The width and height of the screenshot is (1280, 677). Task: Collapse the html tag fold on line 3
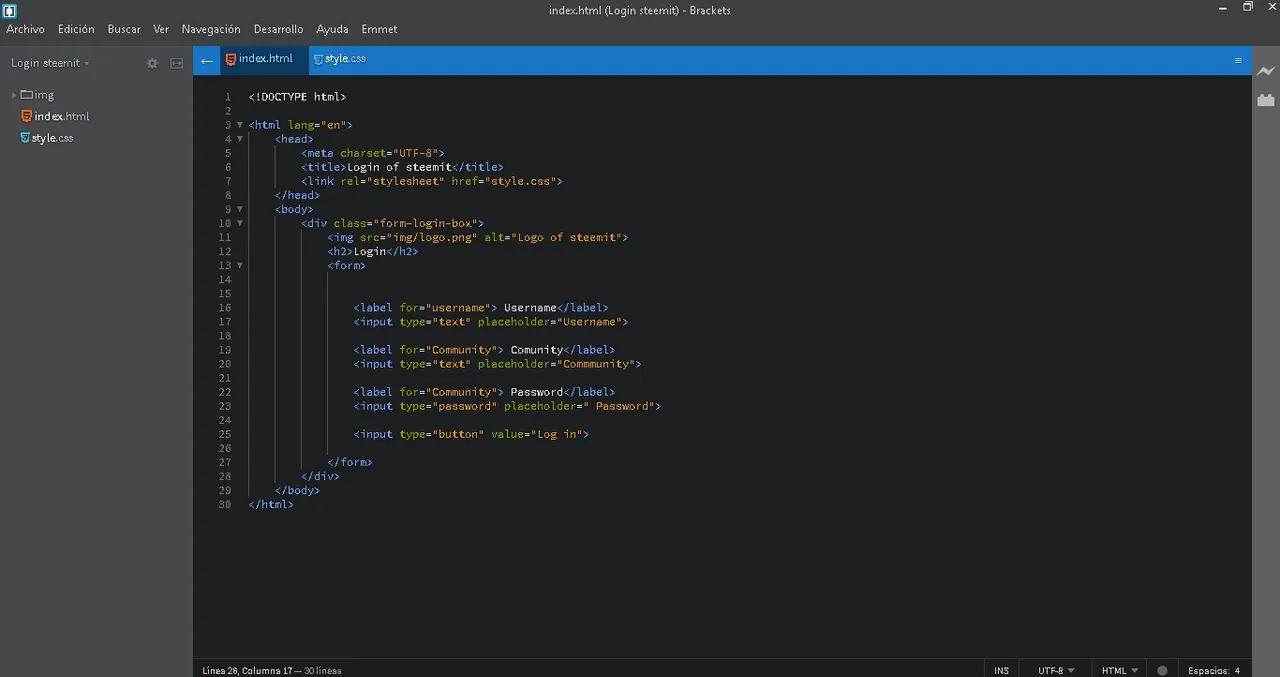[x=240, y=125]
